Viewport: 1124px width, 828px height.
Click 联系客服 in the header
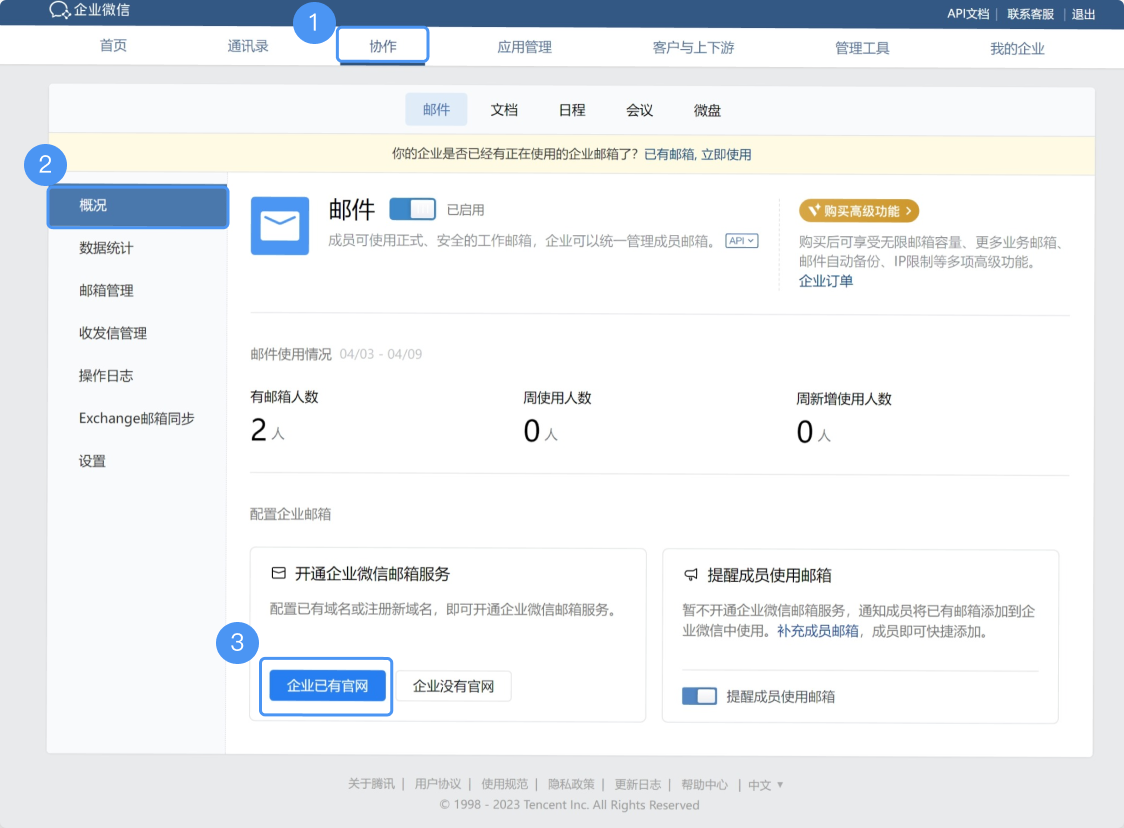coord(1030,14)
